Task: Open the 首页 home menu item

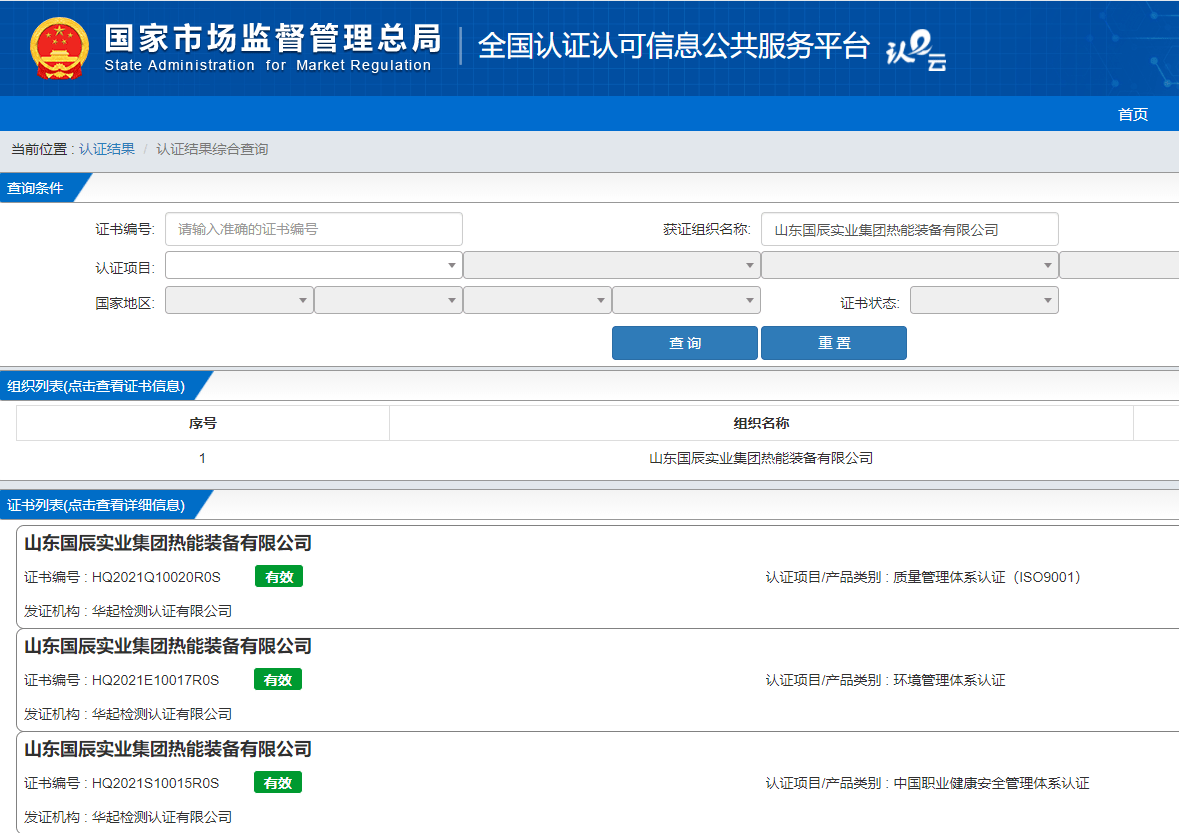Action: [1132, 114]
